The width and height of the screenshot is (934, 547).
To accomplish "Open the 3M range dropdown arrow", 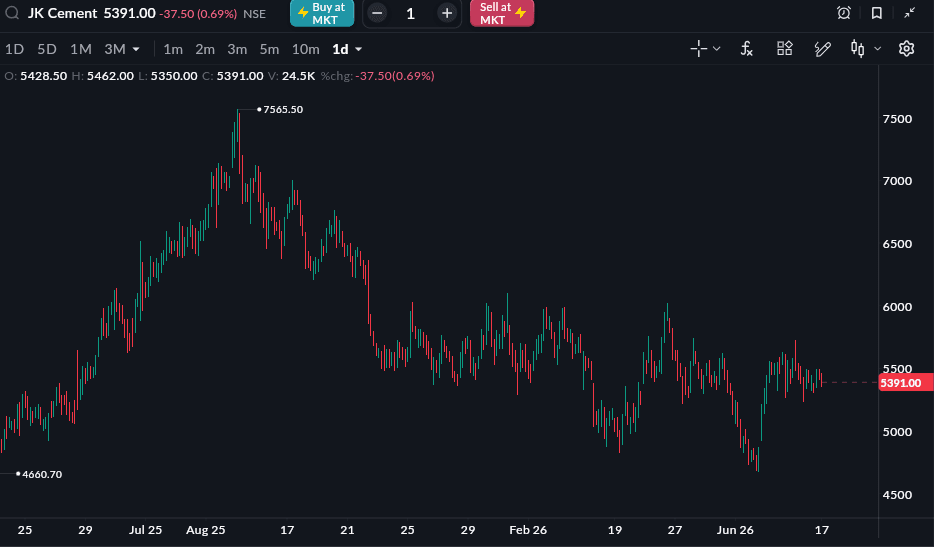I will coord(136,49).
